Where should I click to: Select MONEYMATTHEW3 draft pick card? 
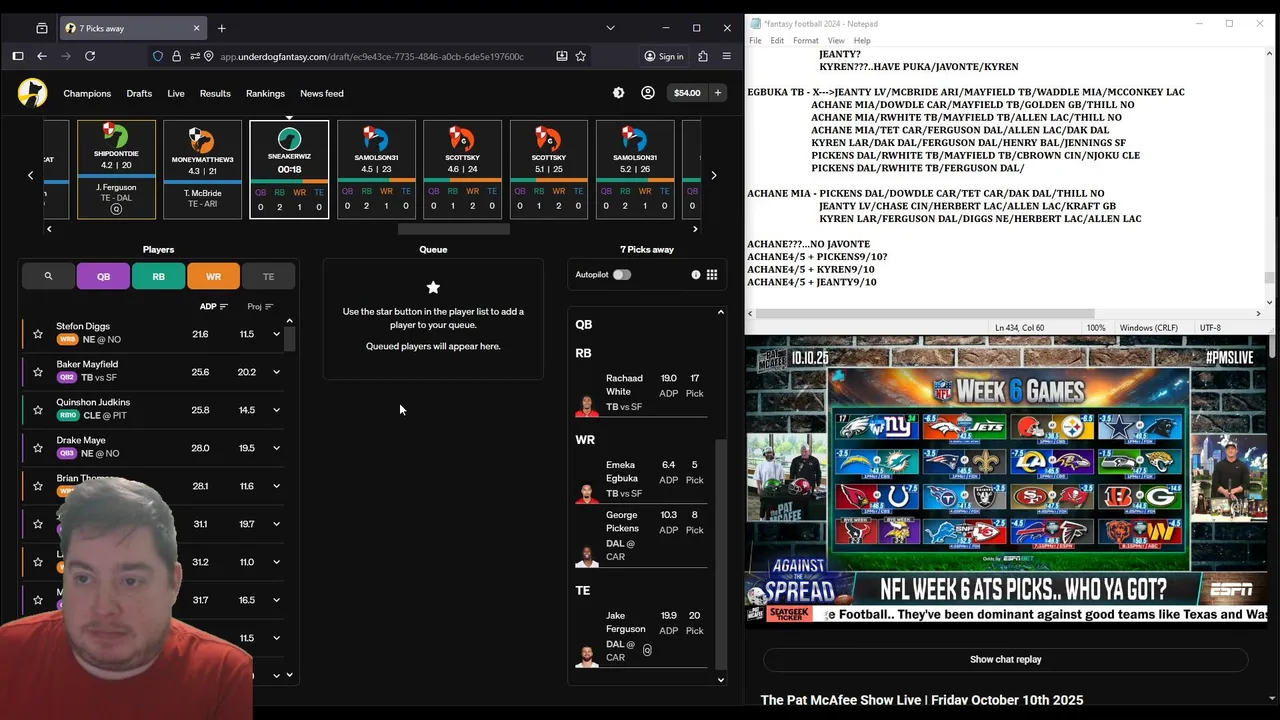[202, 169]
